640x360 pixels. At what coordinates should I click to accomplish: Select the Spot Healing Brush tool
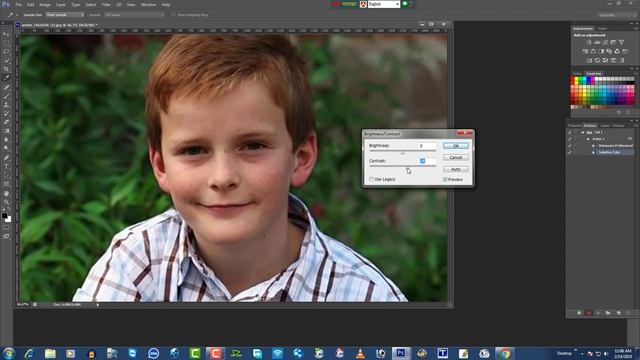(6, 87)
